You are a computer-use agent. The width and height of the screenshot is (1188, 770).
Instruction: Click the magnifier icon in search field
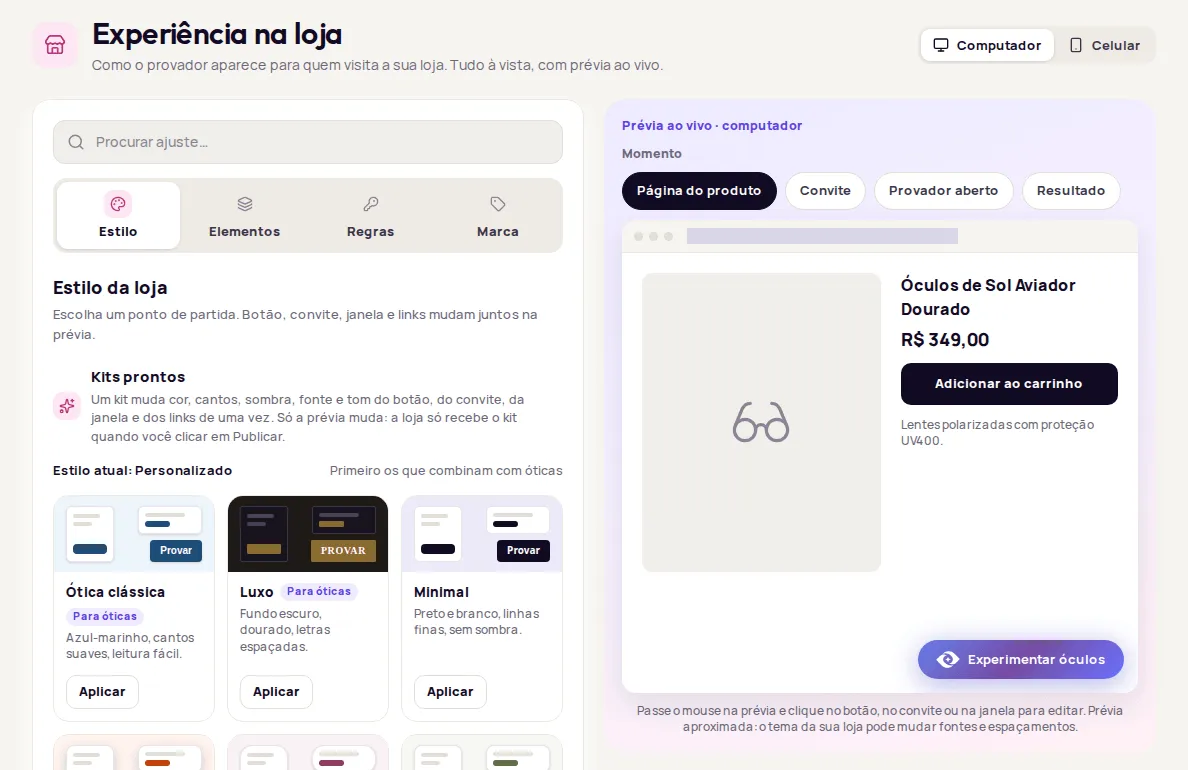pyautogui.click(x=76, y=142)
